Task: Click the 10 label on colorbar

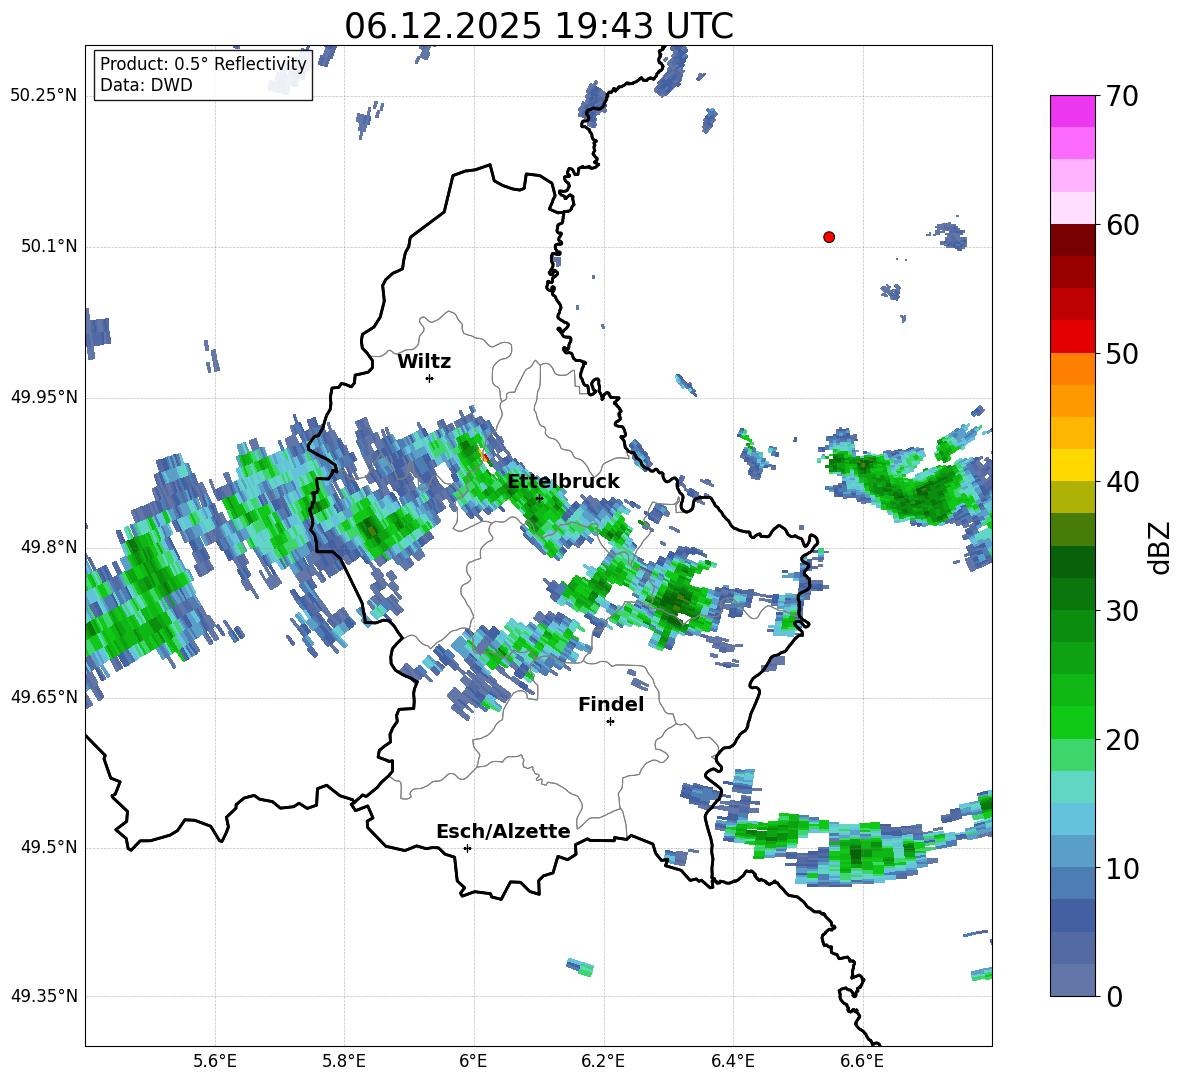Action: [x=1122, y=868]
